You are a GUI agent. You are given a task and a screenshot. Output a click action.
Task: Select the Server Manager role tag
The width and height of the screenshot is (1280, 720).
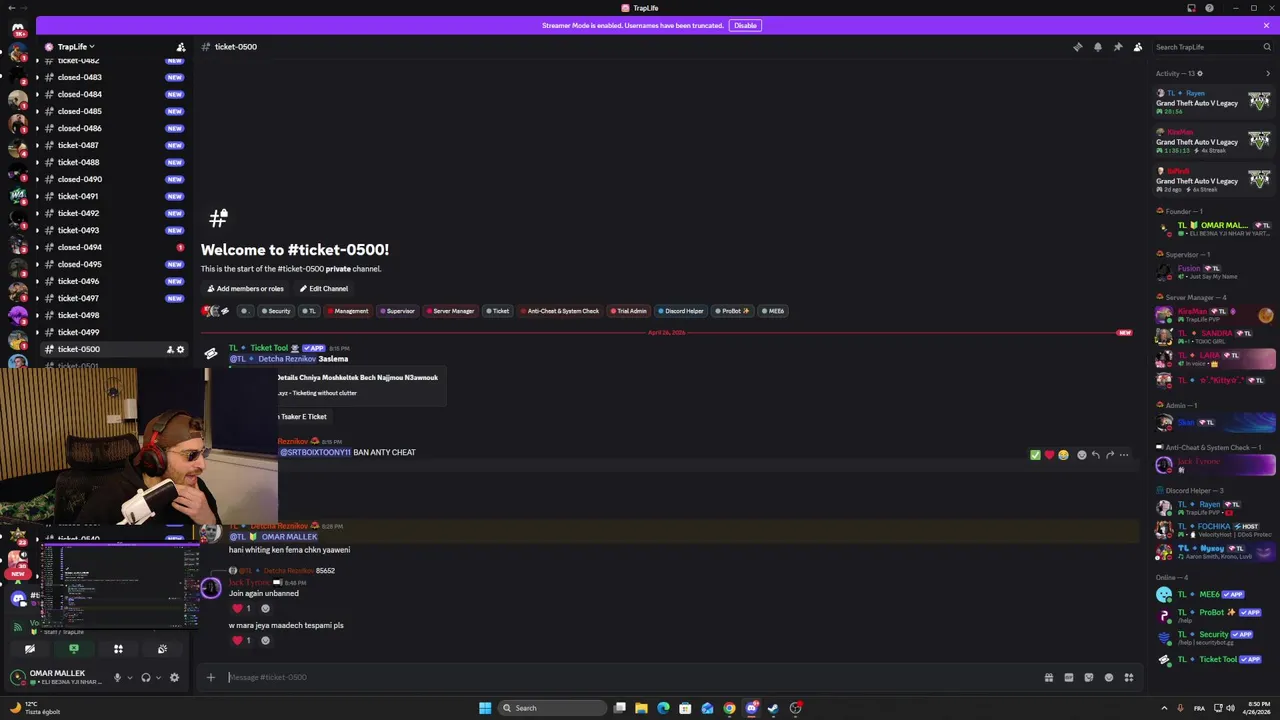coord(450,311)
